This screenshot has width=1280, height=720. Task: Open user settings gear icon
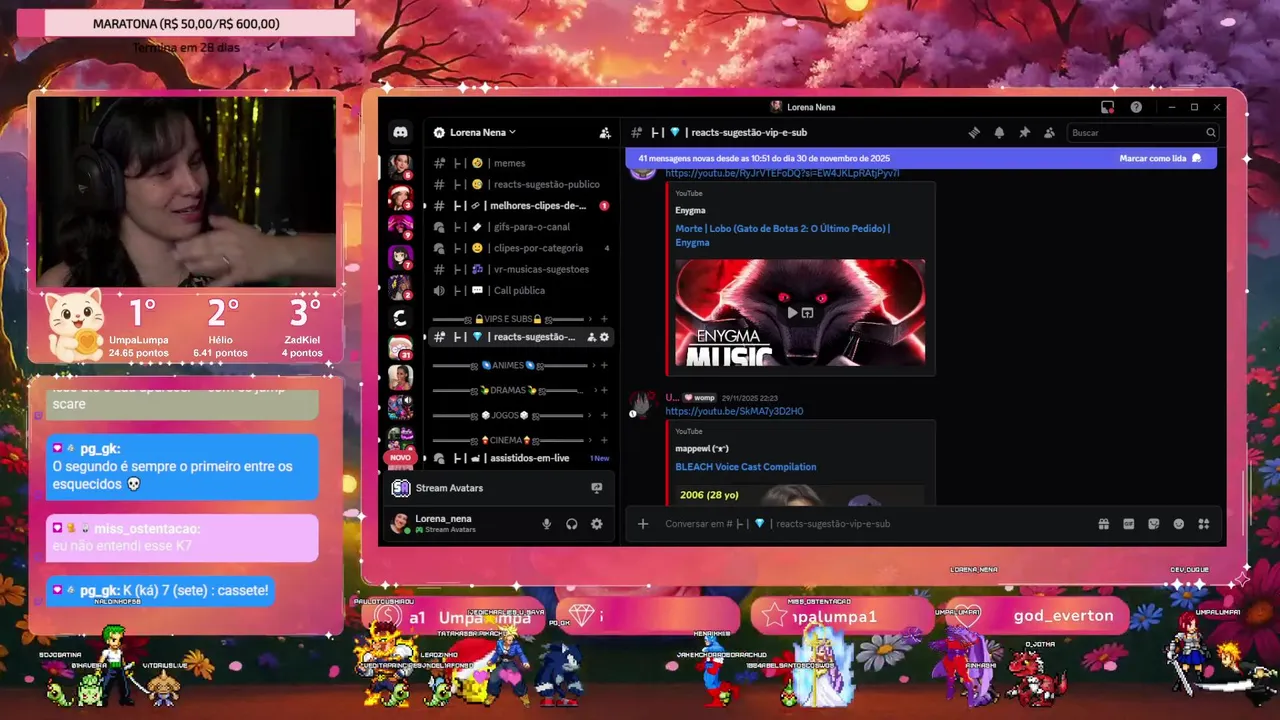(x=597, y=523)
